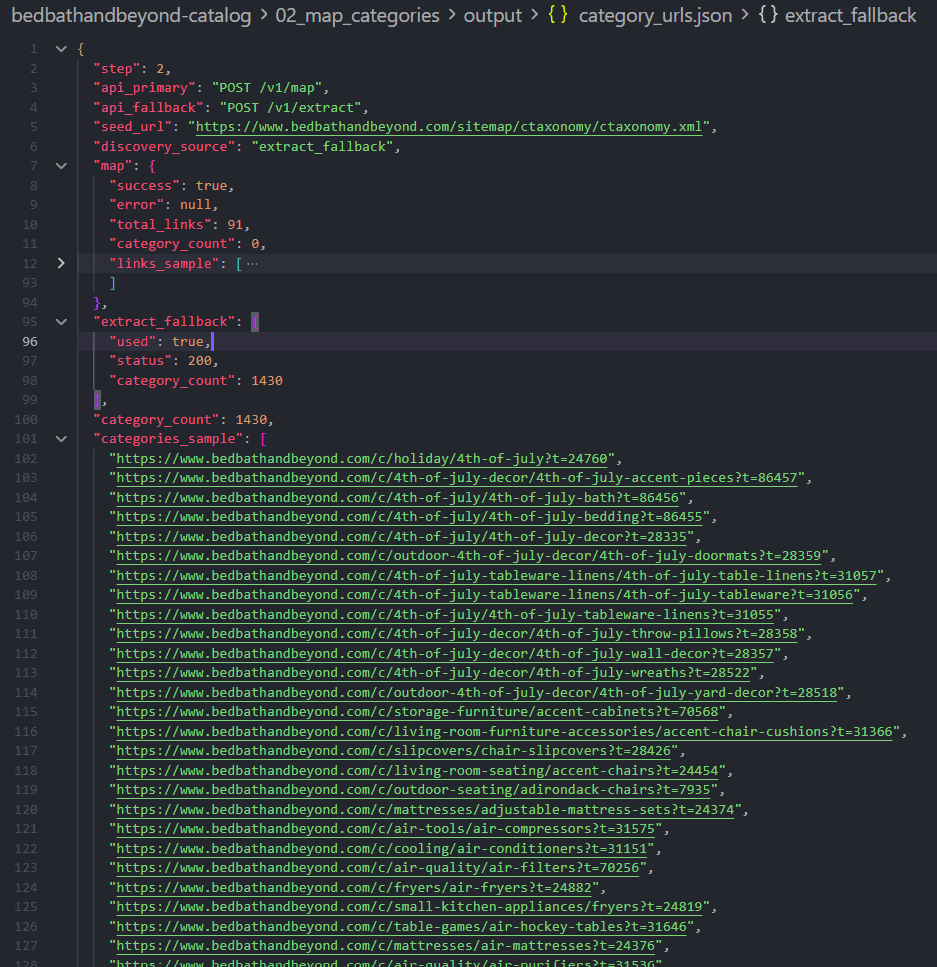Viewport: 937px width, 967px height.
Task: Open the 4th-of-july-doormats link
Action: [x=469, y=556]
